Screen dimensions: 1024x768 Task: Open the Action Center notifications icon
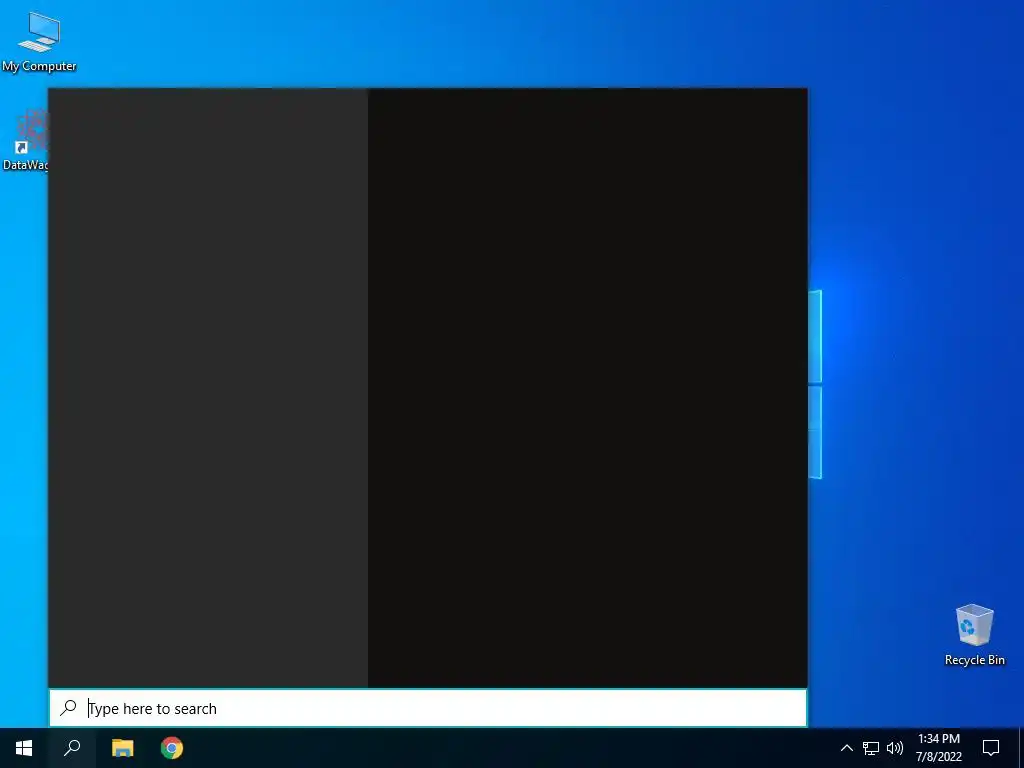click(991, 748)
